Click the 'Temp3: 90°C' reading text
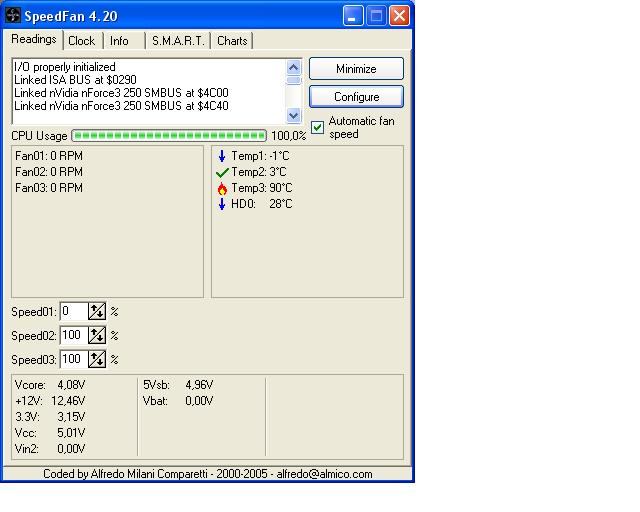The width and height of the screenshot is (640, 512). tap(262, 188)
